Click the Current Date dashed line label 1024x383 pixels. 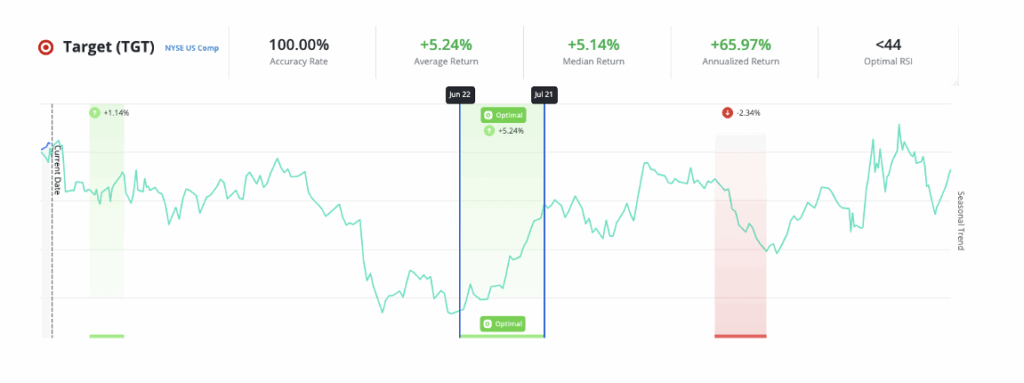57,170
